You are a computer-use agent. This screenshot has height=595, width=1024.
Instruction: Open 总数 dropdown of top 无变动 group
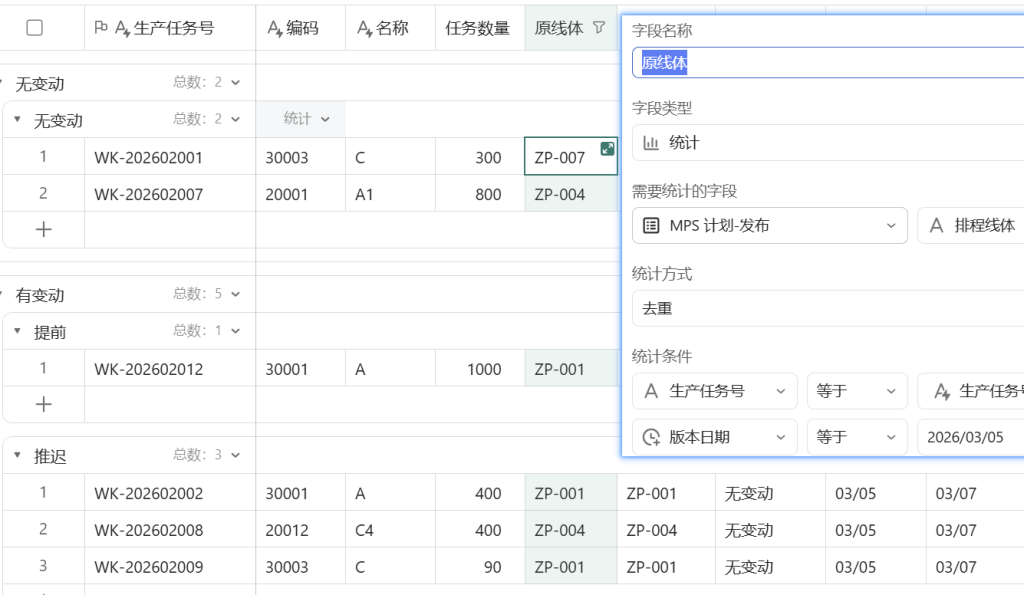pyautogui.click(x=206, y=82)
